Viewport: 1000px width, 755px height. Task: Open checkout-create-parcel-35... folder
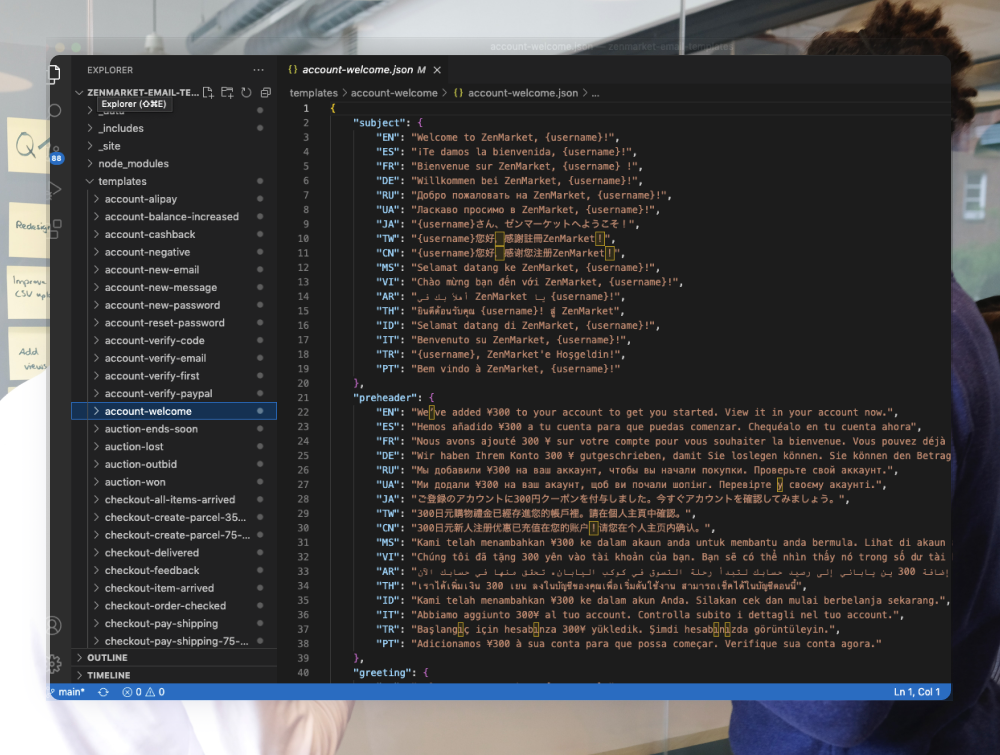point(175,518)
